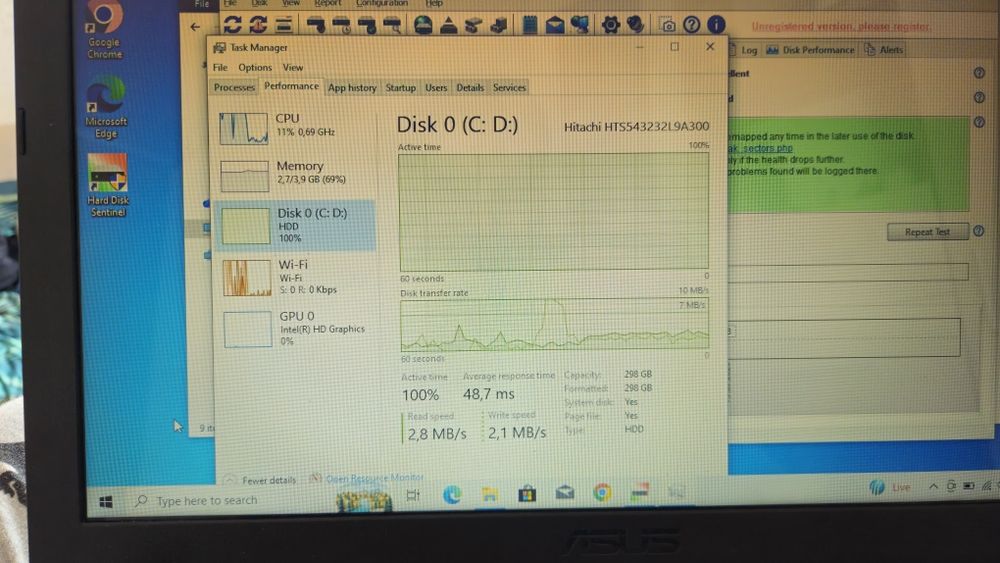The image size is (1000, 563).
Task: Expand hidden system tray icons chevron
Action: pyautogui.click(x=933, y=486)
